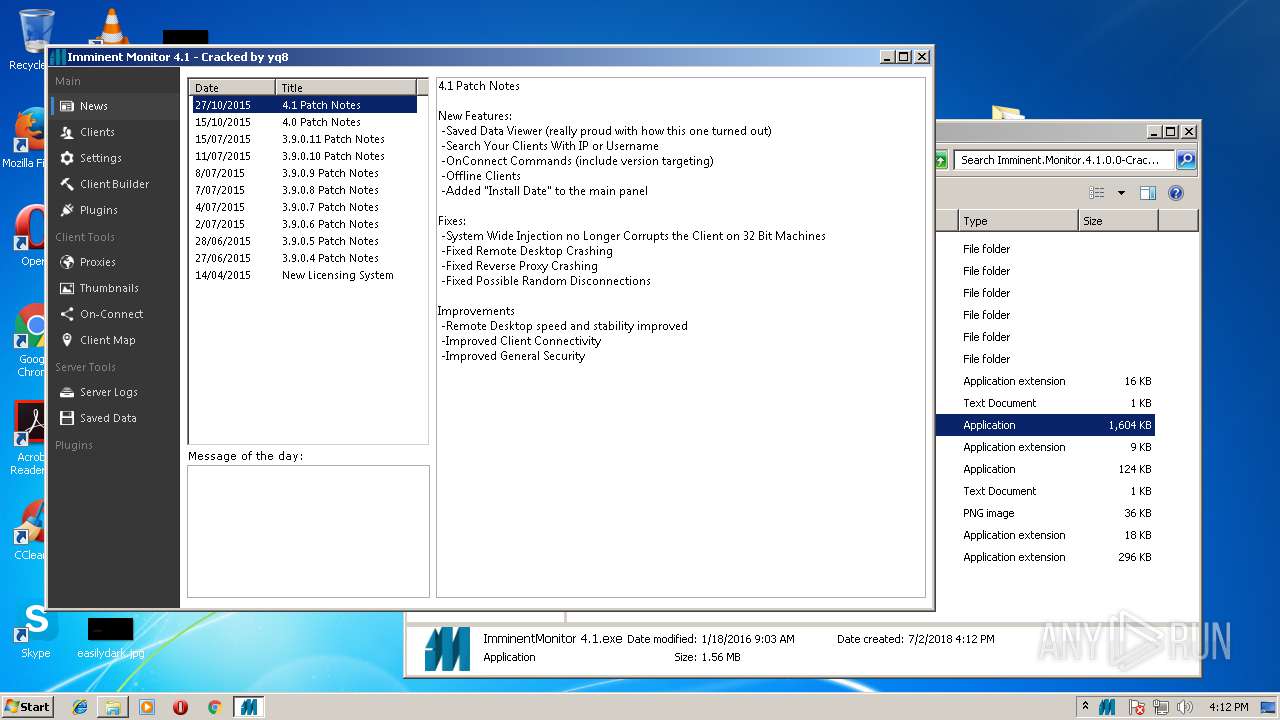This screenshot has height=720, width=1280.
Task: Open the Client Builder tool
Action: click(114, 184)
